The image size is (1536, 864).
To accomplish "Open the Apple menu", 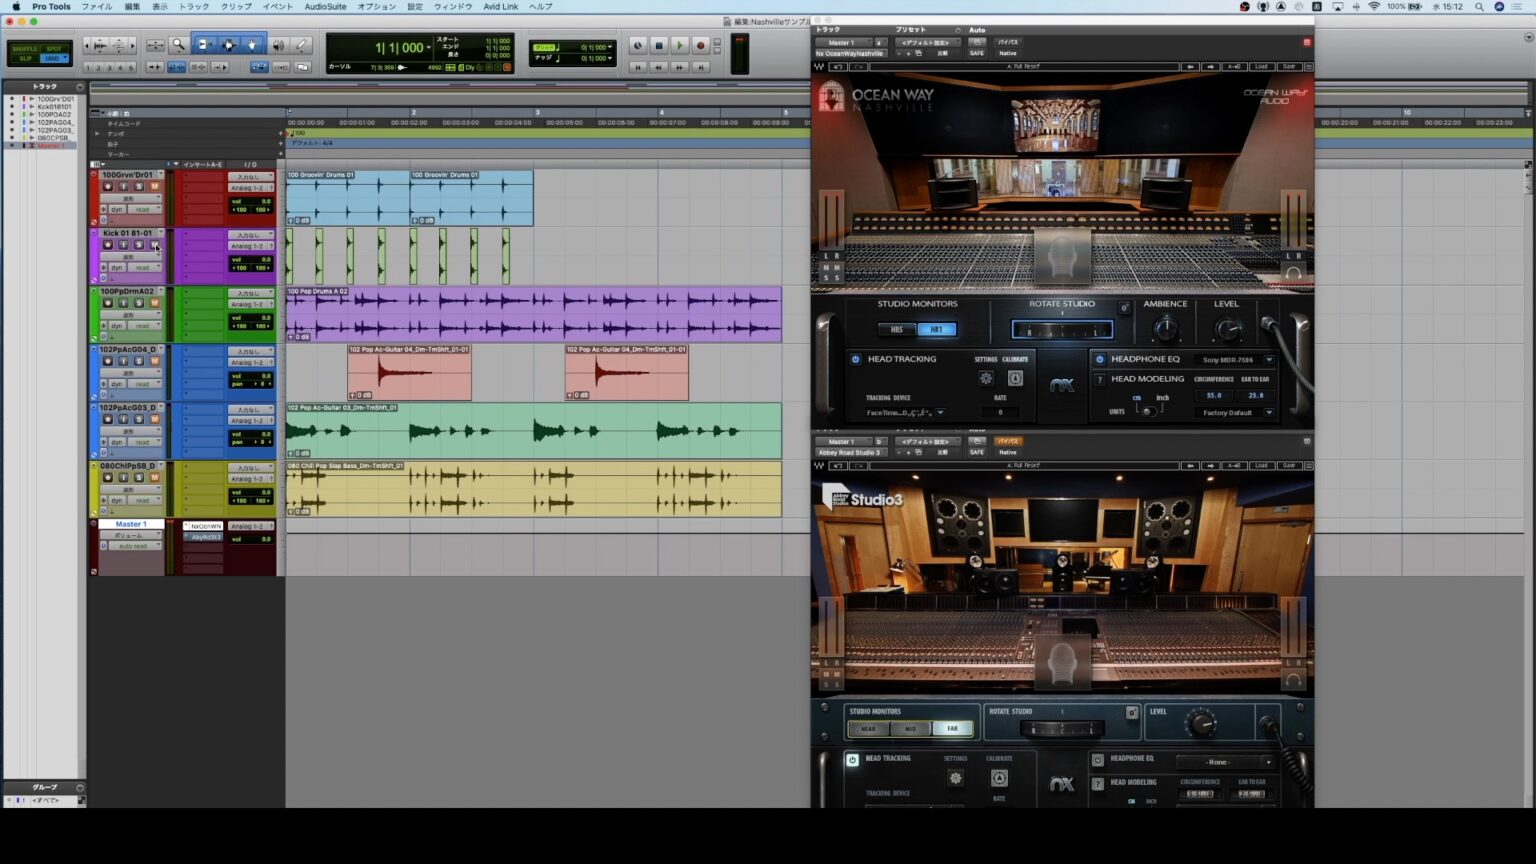I will coord(15,6).
